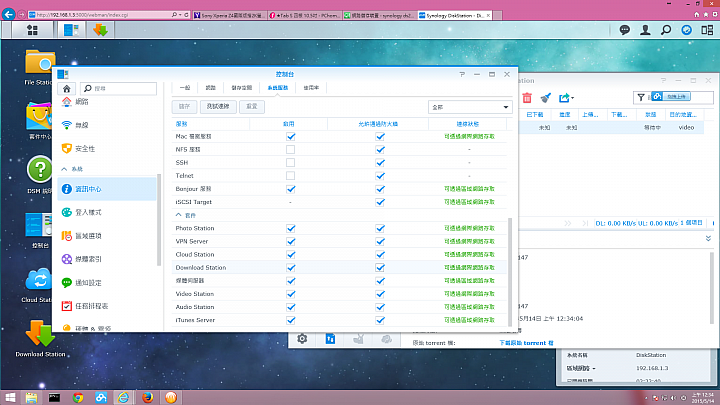The width and height of the screenshot is (720, 405).
Task: Delete task with red trash icon in Download Station
Action: (527, 97)
